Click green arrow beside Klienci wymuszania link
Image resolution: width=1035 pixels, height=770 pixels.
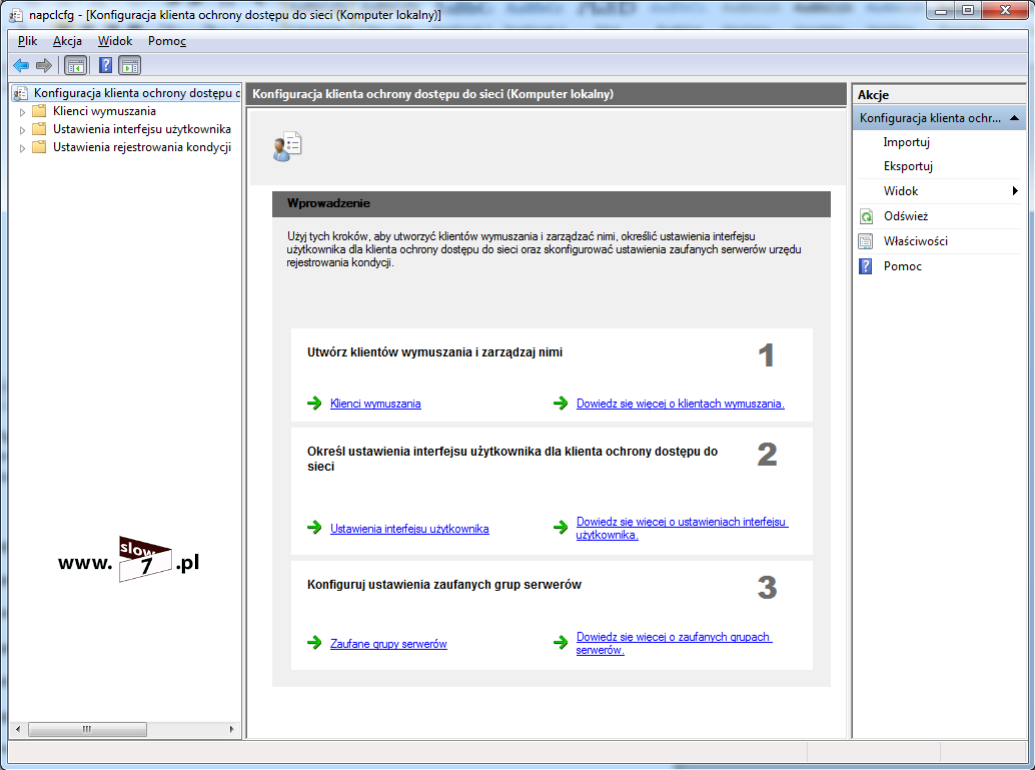pos(314,403)
